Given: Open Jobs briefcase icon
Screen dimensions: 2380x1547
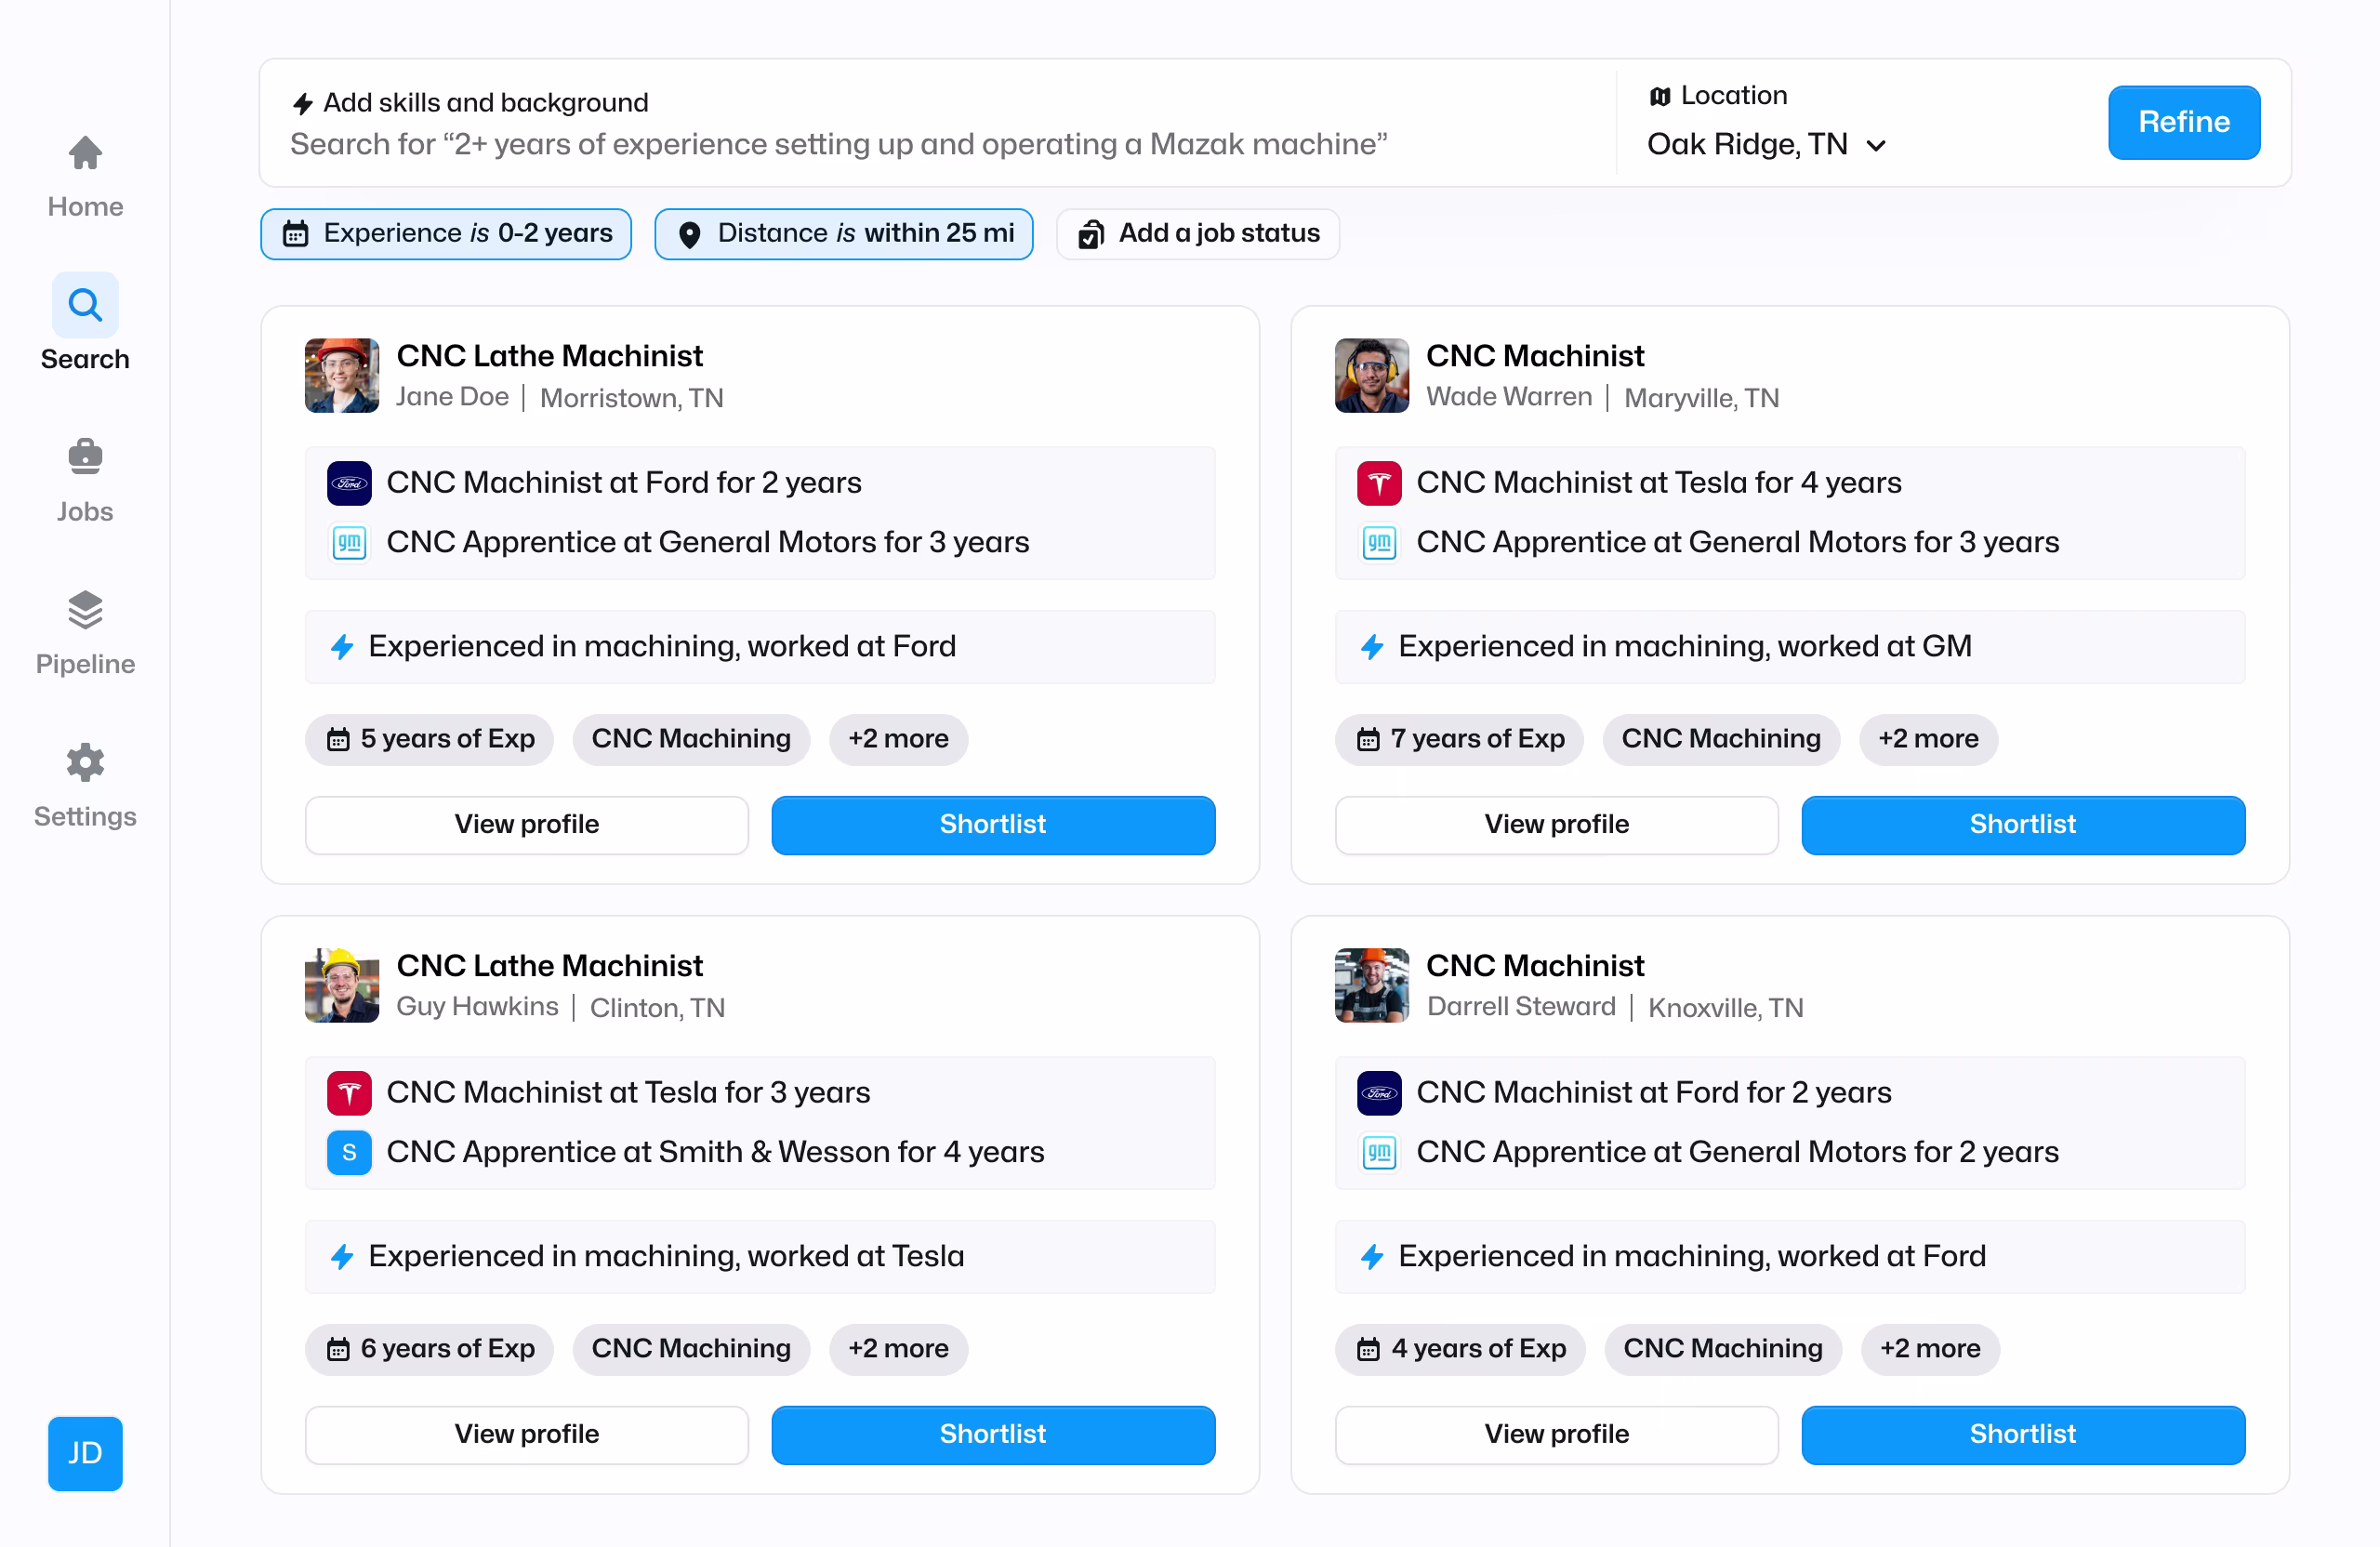Looking at the screenshot, I should [85, 457].
